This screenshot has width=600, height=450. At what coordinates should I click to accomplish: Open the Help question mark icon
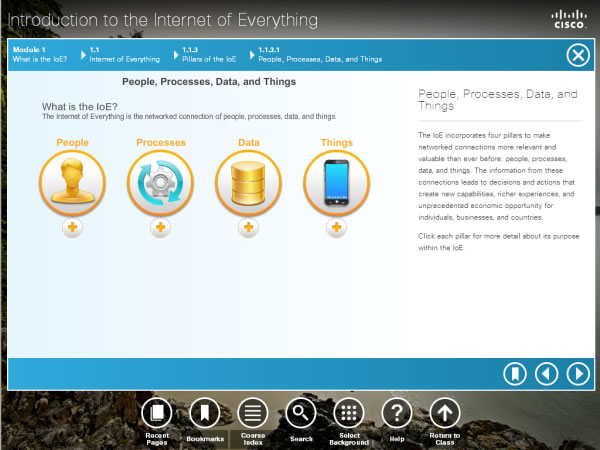(x=397, y=413)
